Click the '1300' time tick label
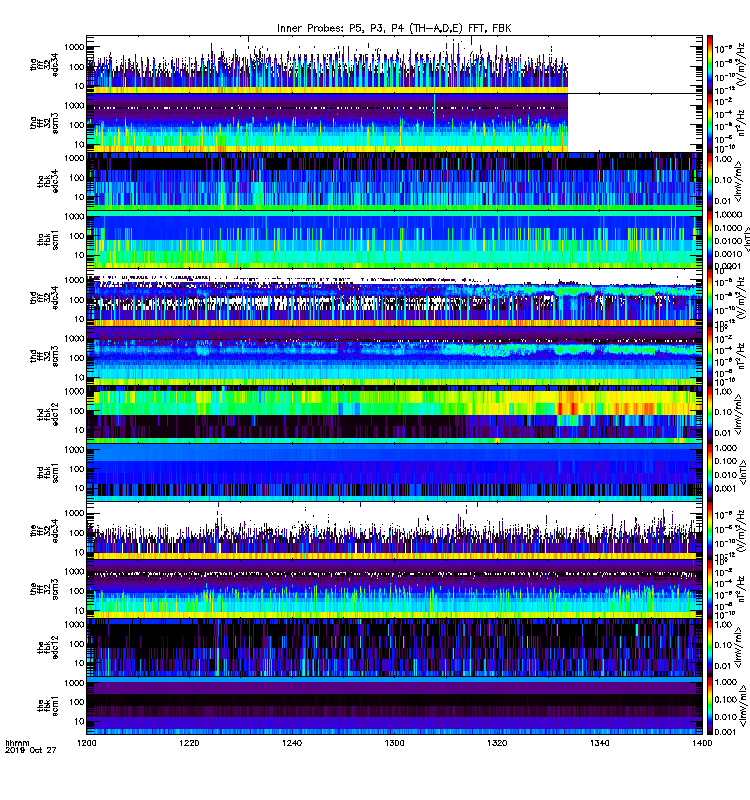This screenshot has width=750, height=800. pyautogui.click(x=394, y=743)
